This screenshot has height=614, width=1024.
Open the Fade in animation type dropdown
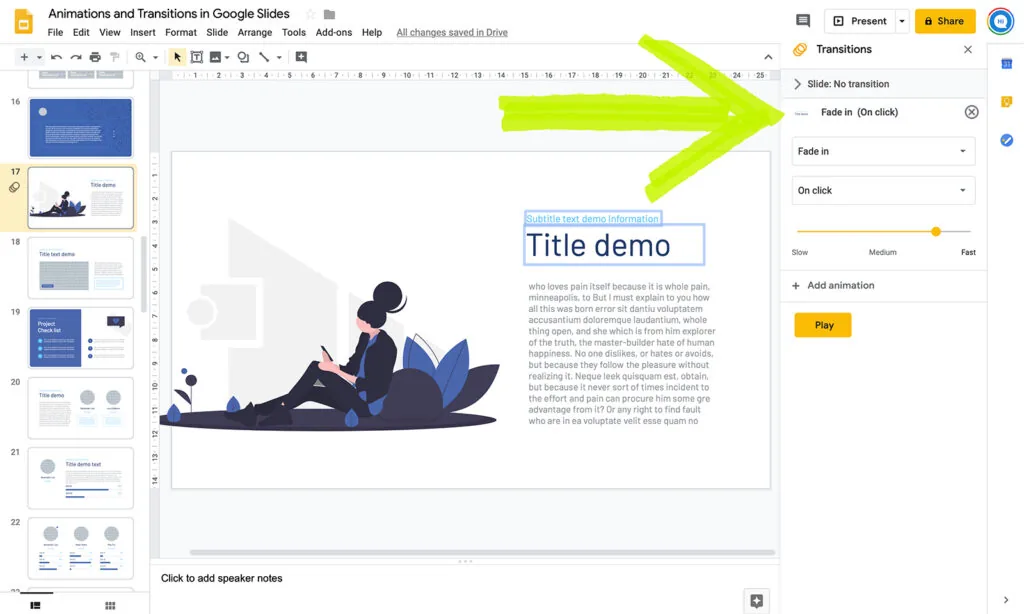pyautogui.click(x=883, y=151)
